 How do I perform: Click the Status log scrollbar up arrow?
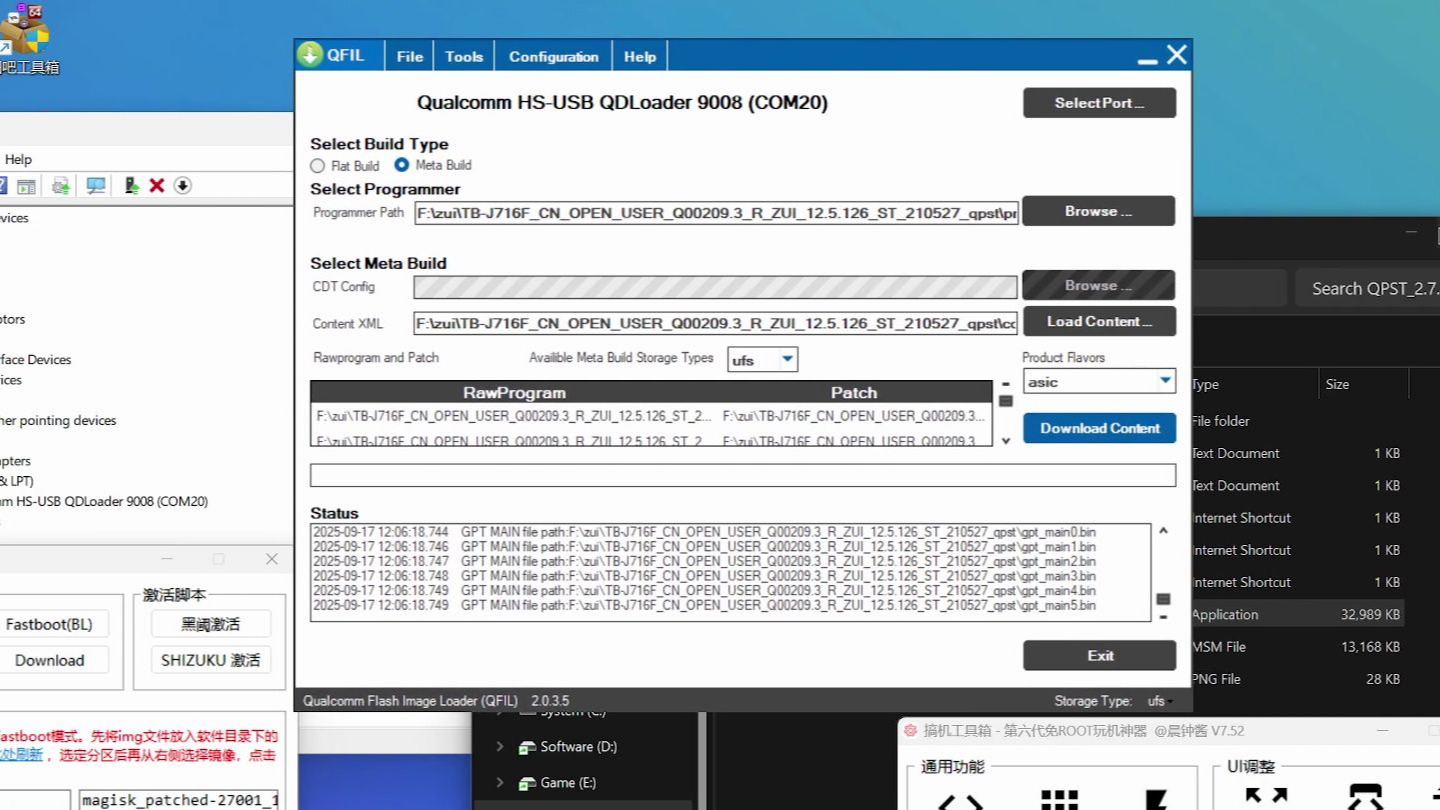[1163, 531]
